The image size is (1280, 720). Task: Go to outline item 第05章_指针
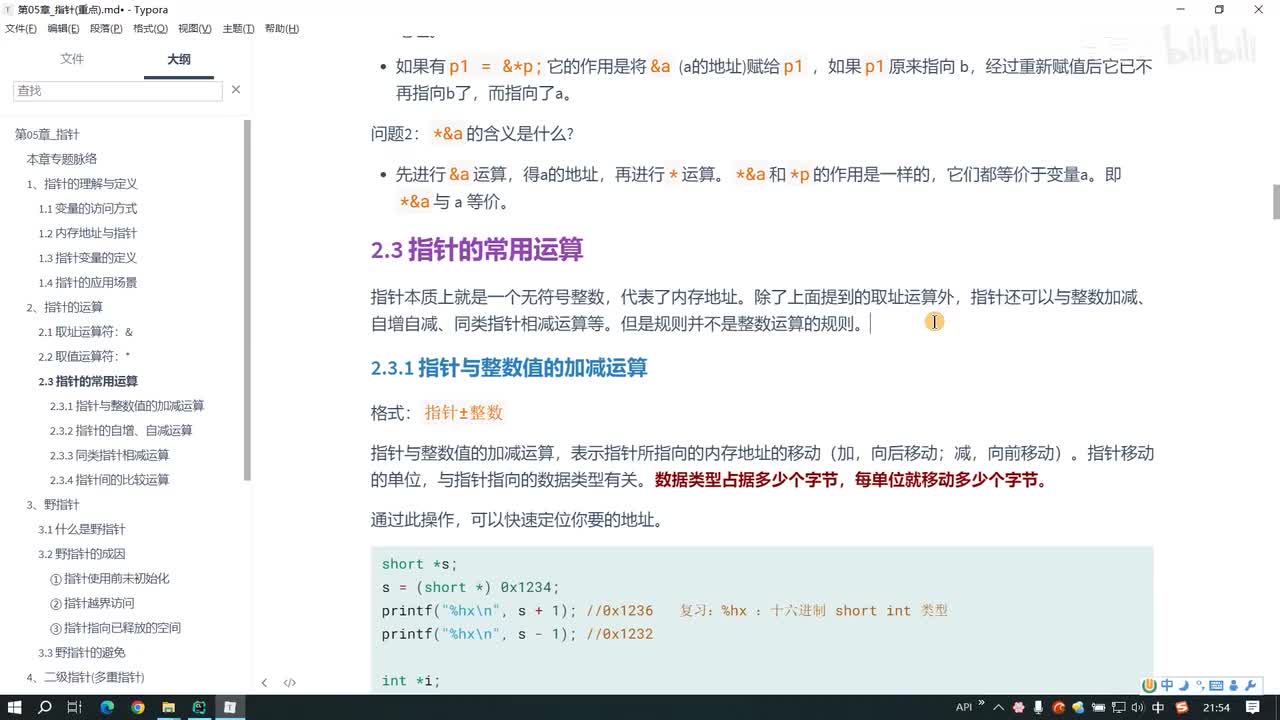[x=47, y=134]
